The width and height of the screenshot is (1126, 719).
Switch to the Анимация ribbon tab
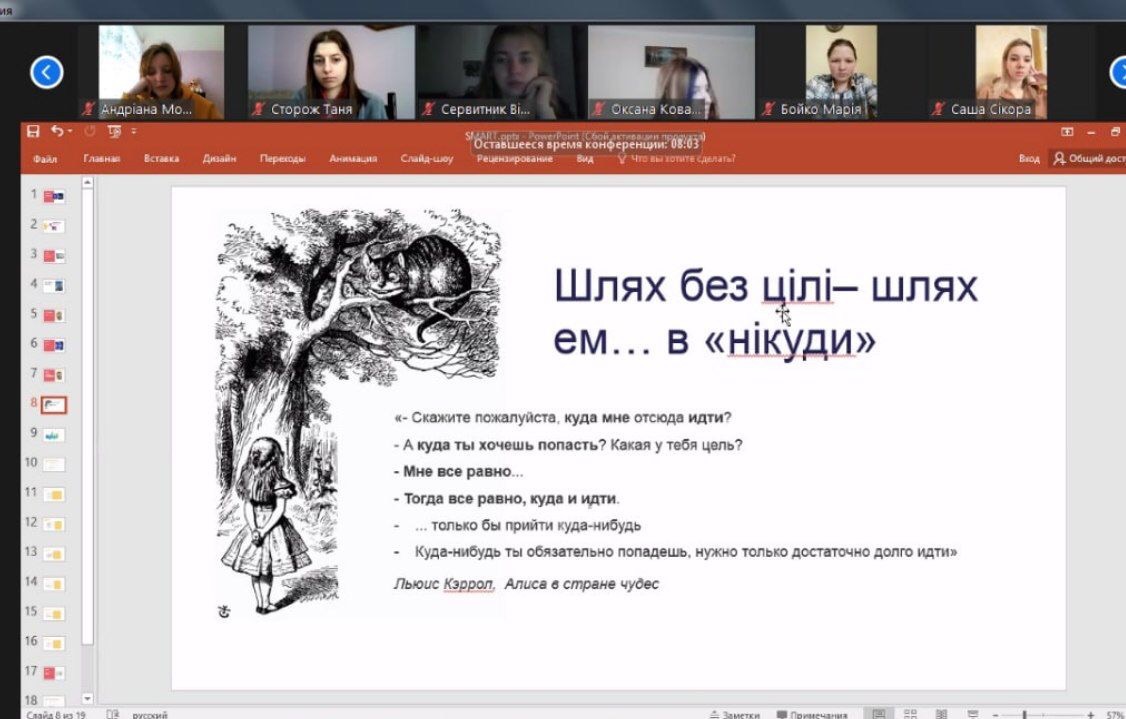(353, 159)
